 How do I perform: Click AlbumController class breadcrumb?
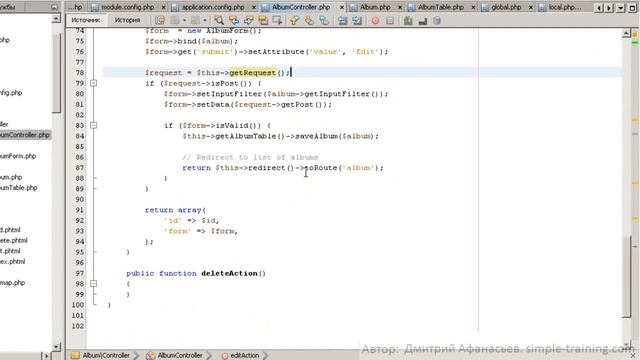[175, 355]
